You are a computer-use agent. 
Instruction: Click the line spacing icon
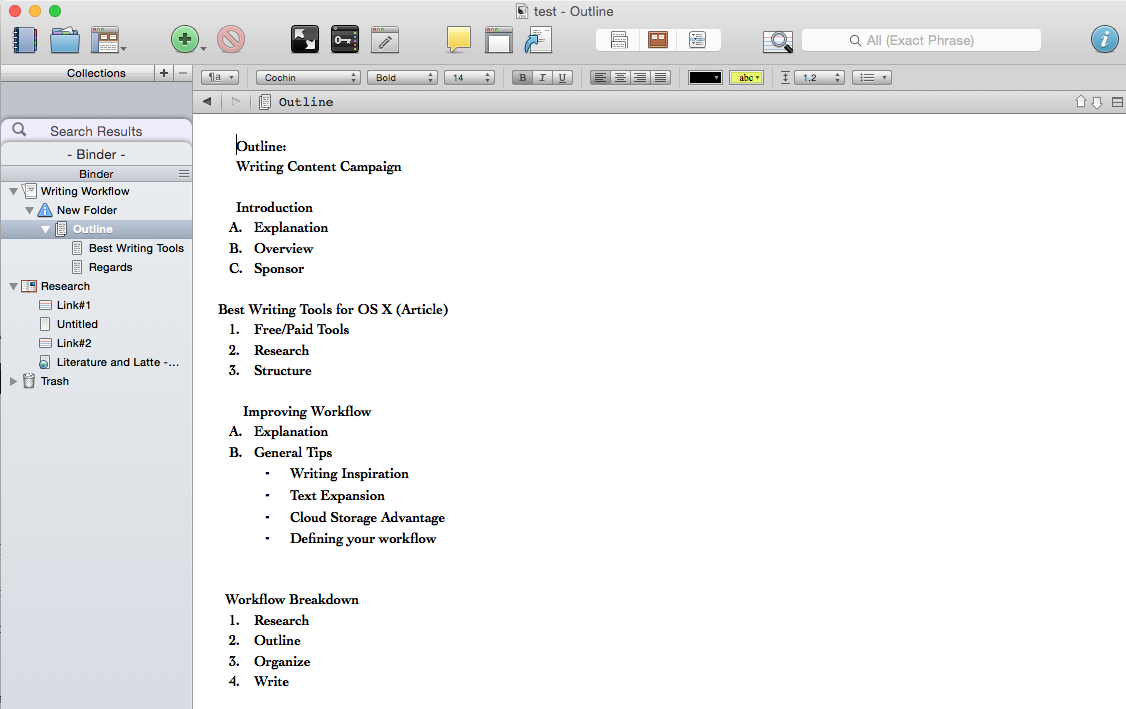tap(786, 78)
